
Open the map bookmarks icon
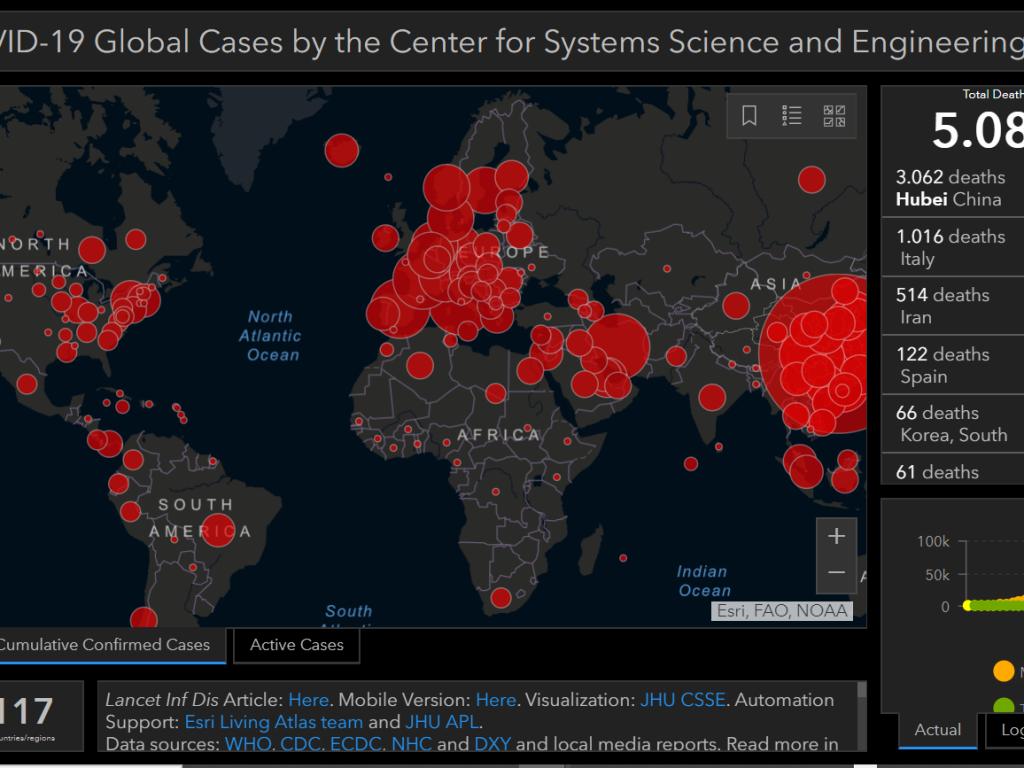pos(749,116)
